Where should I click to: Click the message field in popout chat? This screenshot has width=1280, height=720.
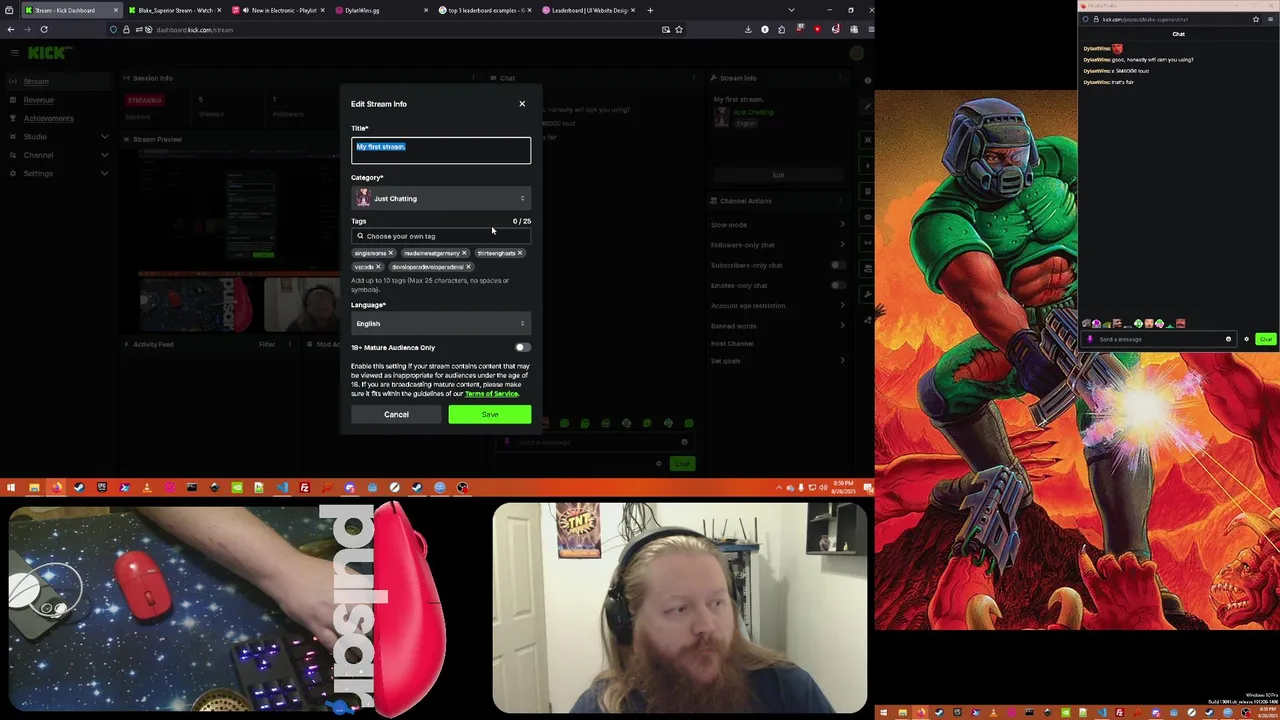pyautogui.click(x=1160, y=339)
